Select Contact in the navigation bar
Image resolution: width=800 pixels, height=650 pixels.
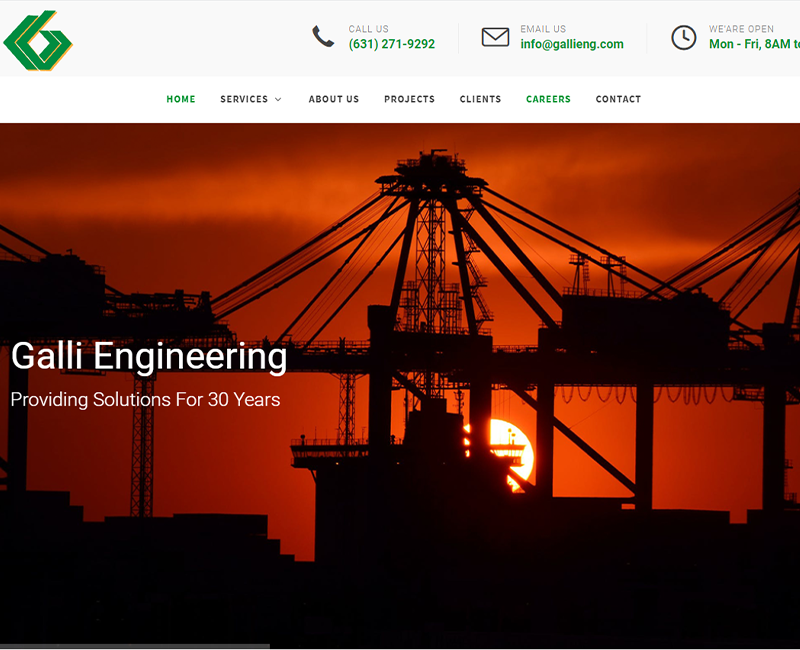(618, 100)
